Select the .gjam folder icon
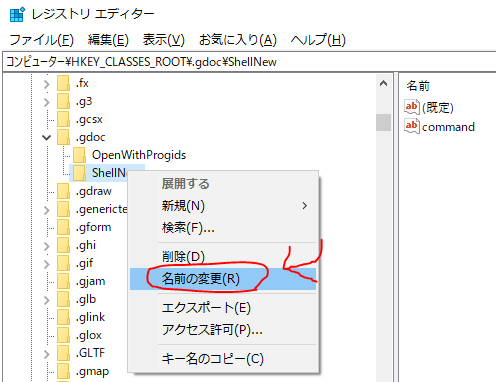This screenshot has width=496, height=382. [x=63, y=281]
